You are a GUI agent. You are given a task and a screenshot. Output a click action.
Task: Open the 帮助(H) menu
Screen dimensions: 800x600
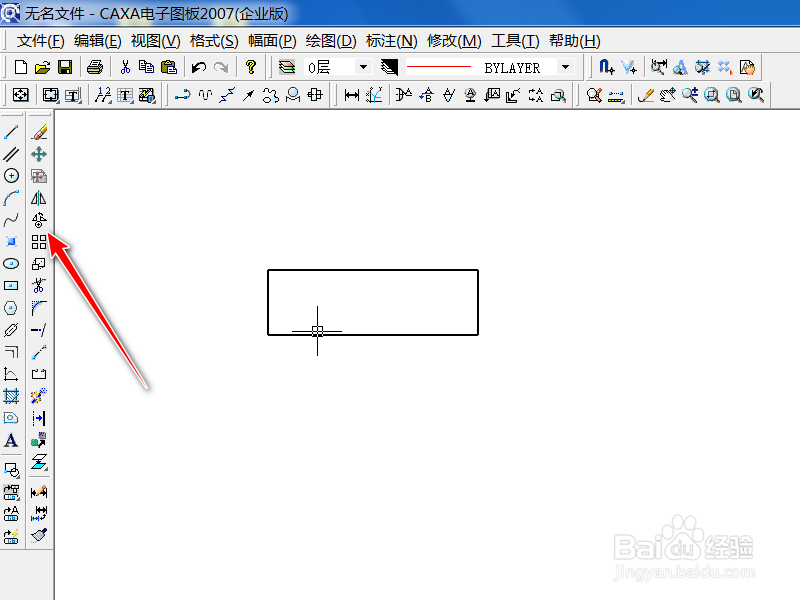574,41
